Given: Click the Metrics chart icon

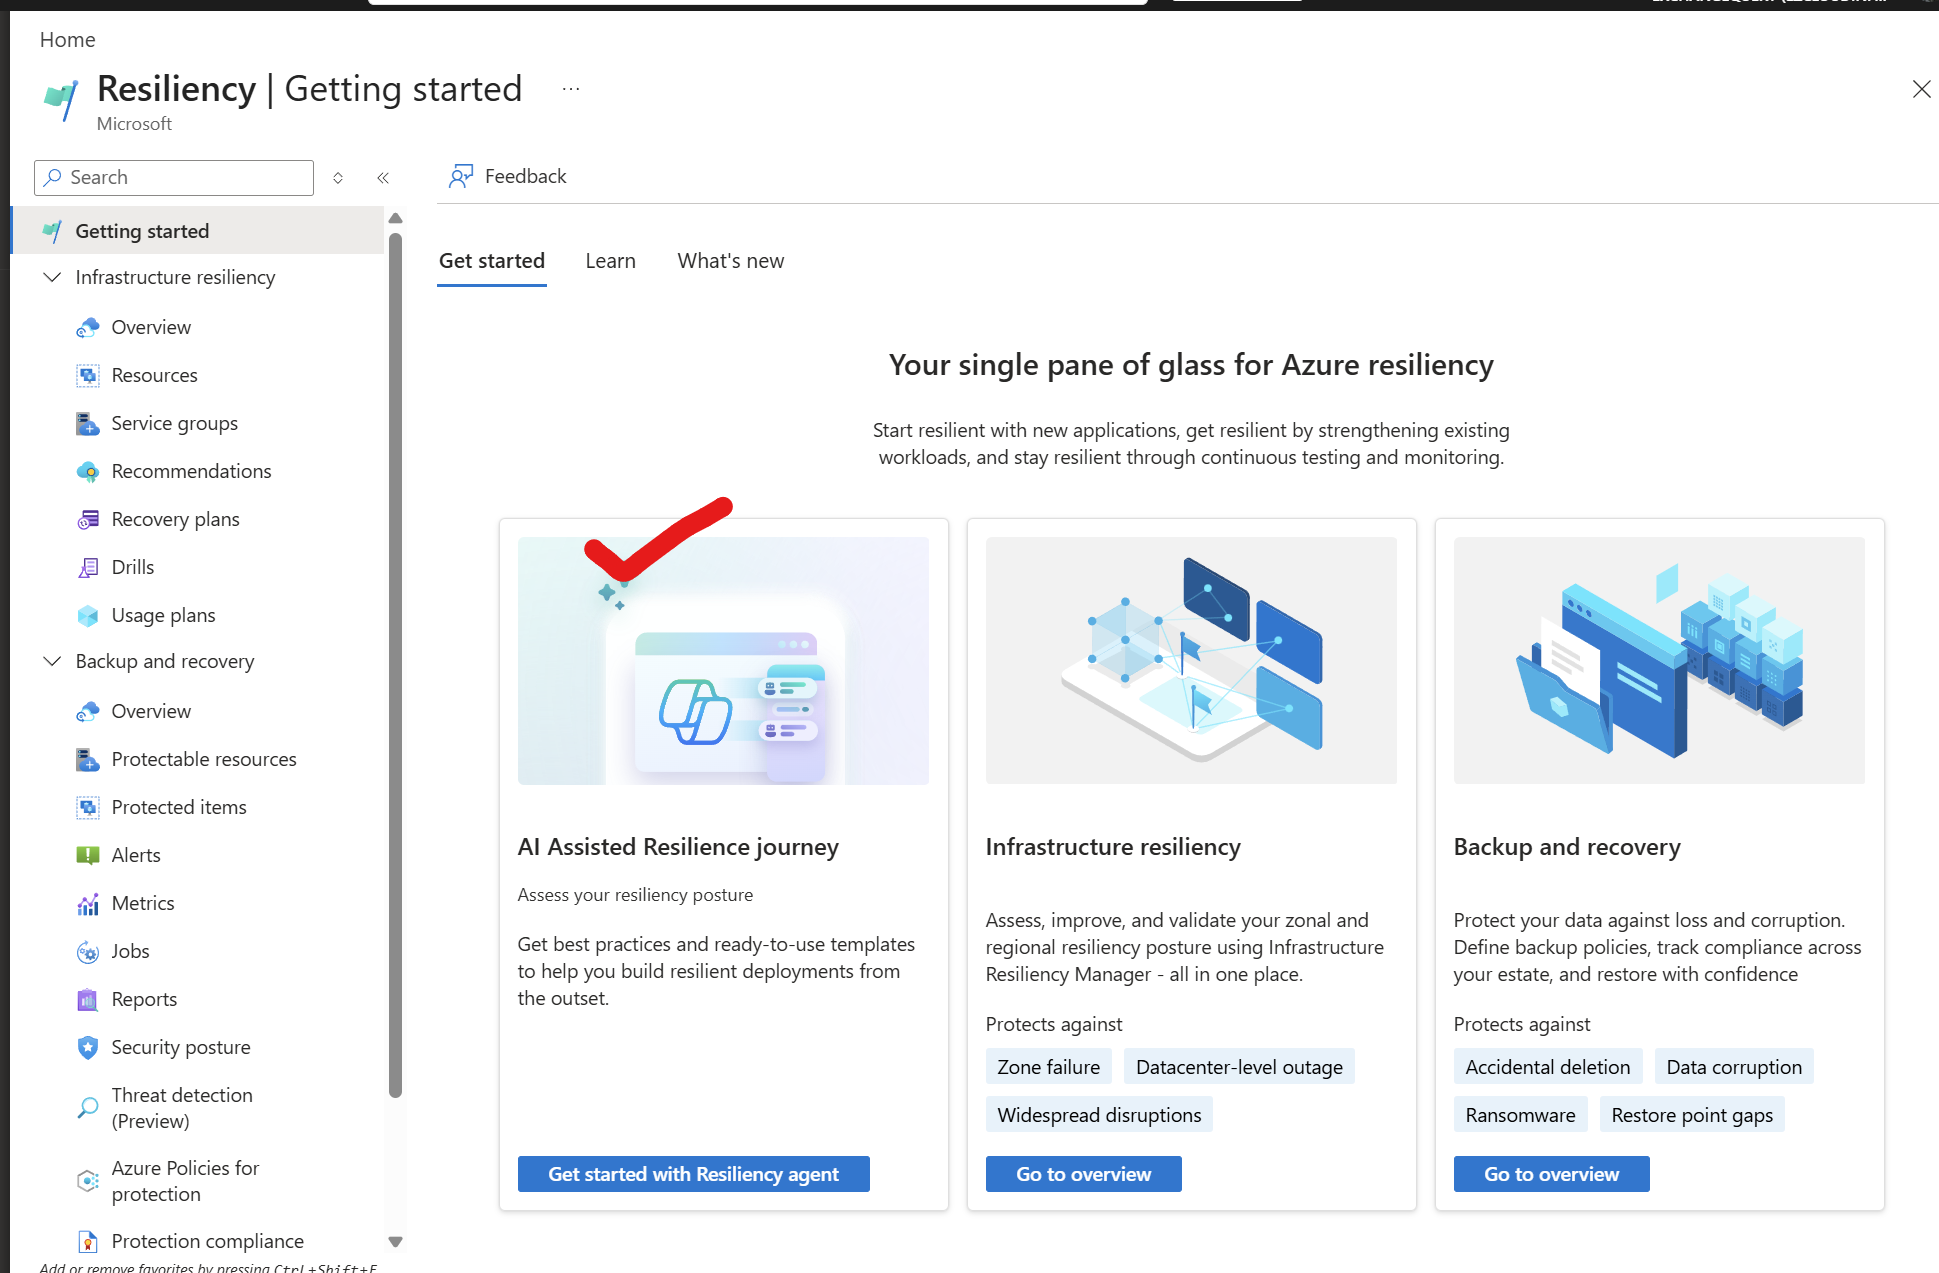Looking at the screenshot, I should tap(88, 903).
